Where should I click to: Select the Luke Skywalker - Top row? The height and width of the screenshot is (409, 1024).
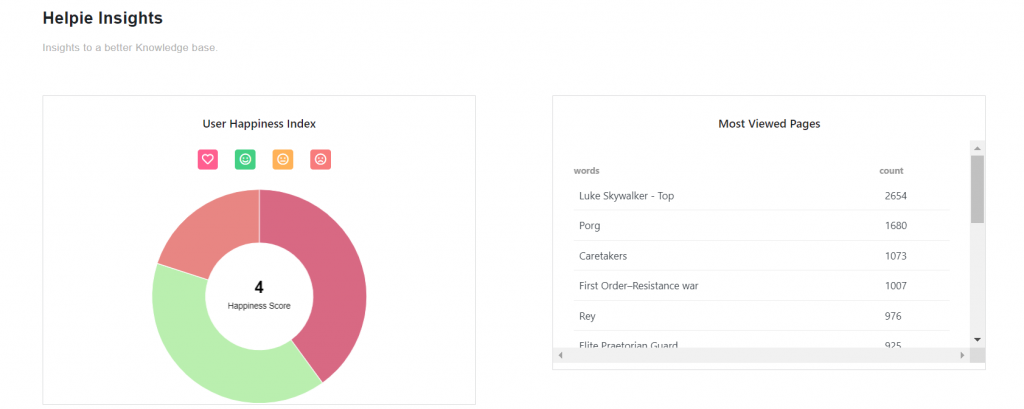(x=626, y=196)
